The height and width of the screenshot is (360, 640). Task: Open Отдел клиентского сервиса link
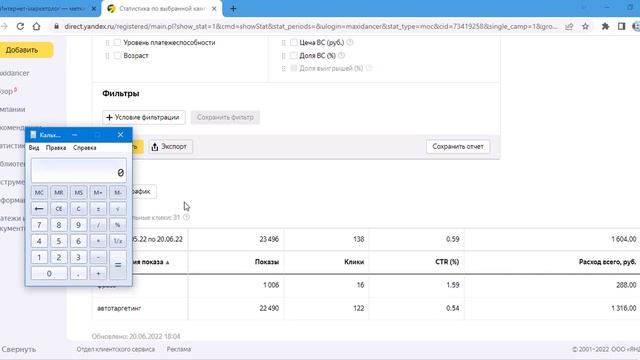pos(116,349)
